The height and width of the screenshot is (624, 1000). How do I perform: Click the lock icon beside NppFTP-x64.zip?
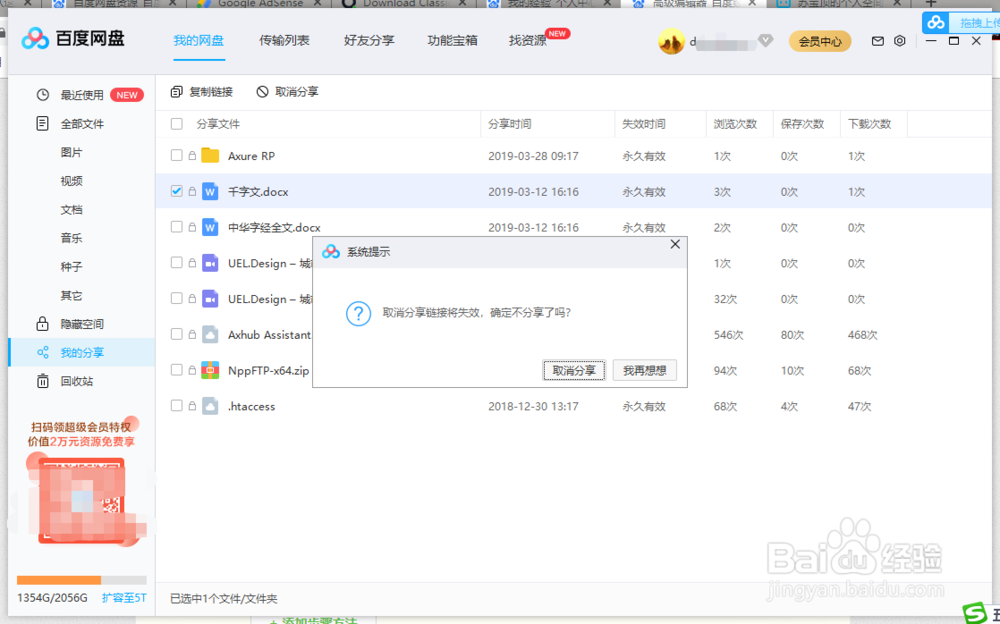click(x=192, y=369)
